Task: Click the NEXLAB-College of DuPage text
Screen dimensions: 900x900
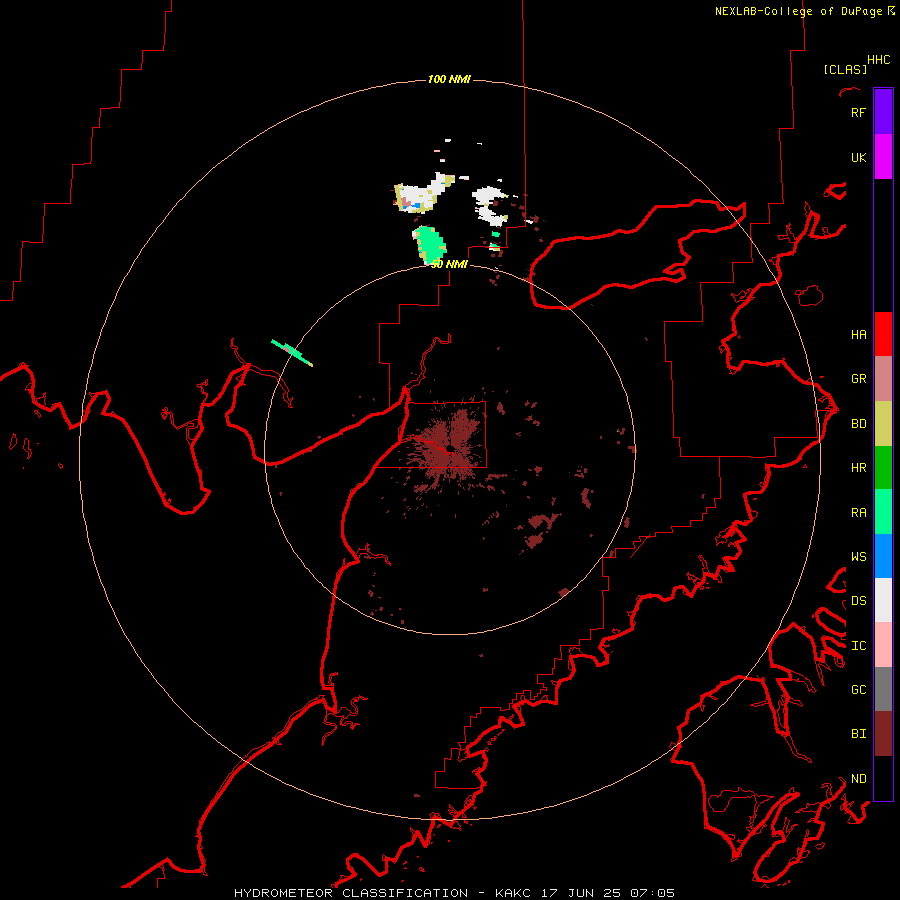Action: click(x=798, y=11)
